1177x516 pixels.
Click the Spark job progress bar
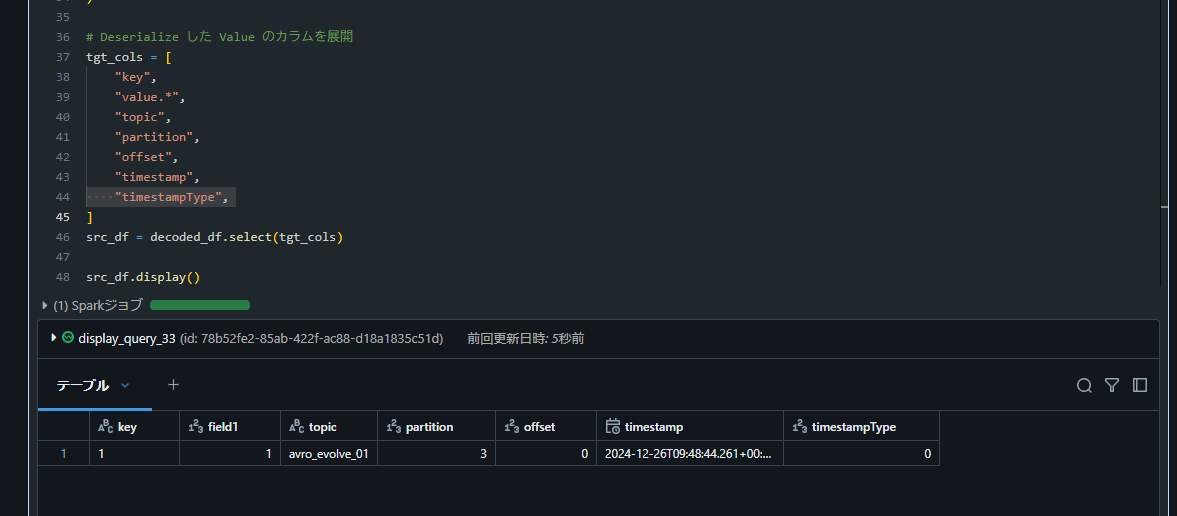coord(200,305)
